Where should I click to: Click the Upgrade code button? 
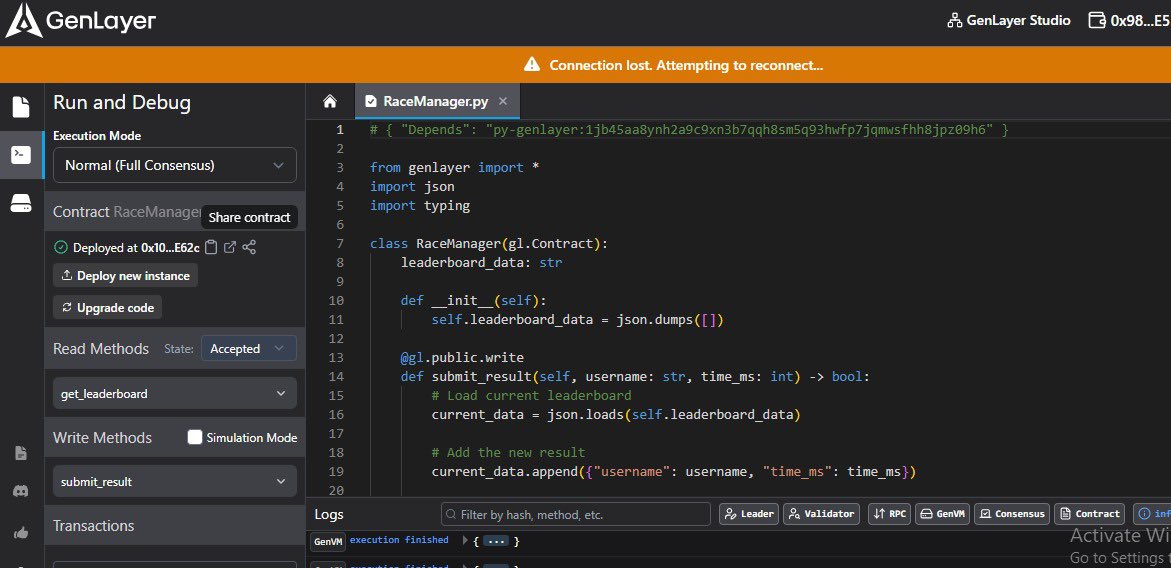coord(108,308)
